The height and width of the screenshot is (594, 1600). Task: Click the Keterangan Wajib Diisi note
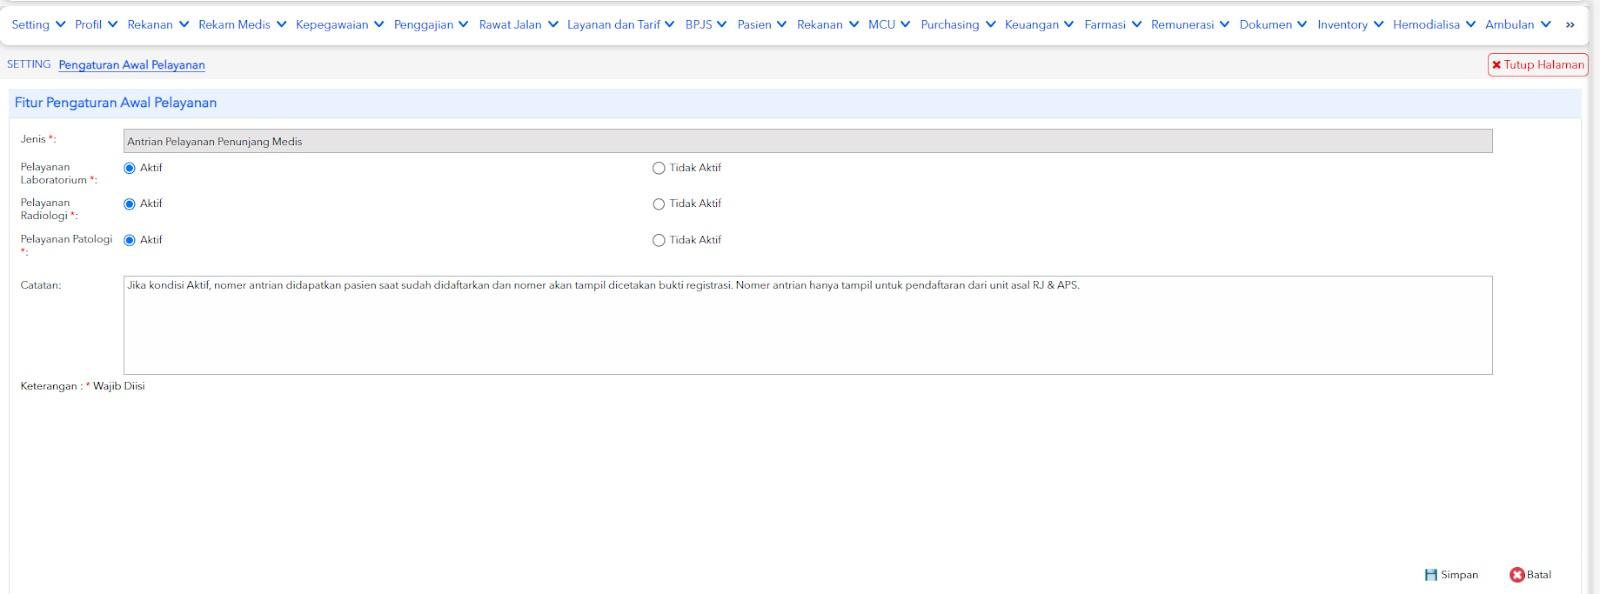point(83,386)
